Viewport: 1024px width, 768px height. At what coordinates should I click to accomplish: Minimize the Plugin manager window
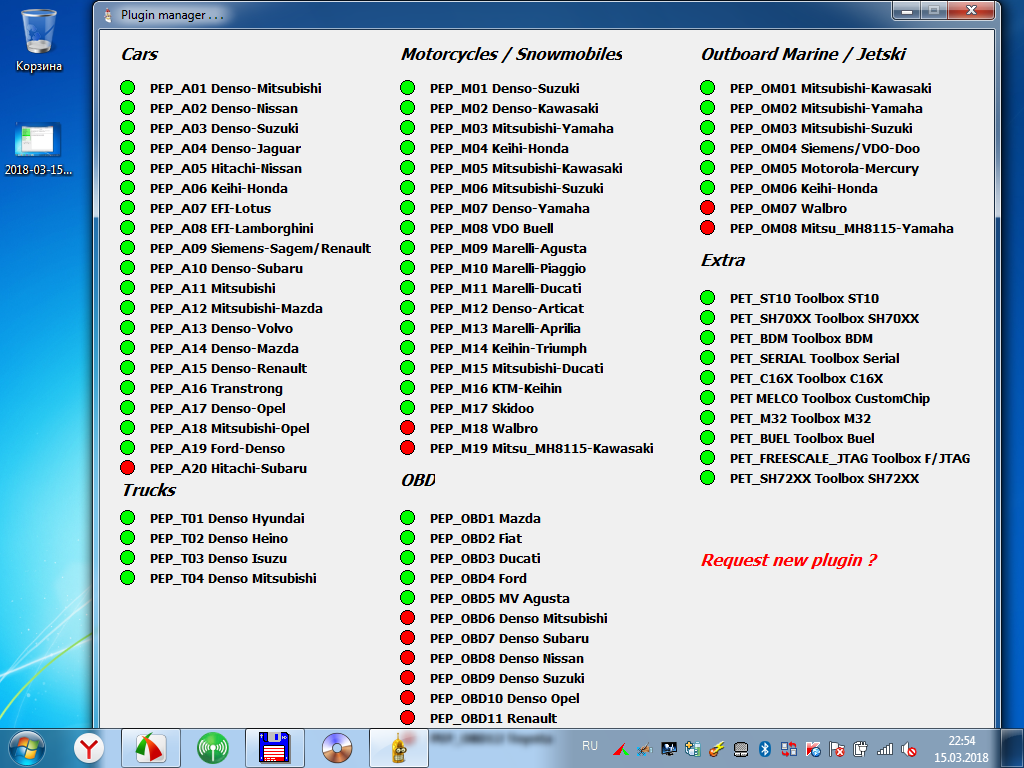907,10
